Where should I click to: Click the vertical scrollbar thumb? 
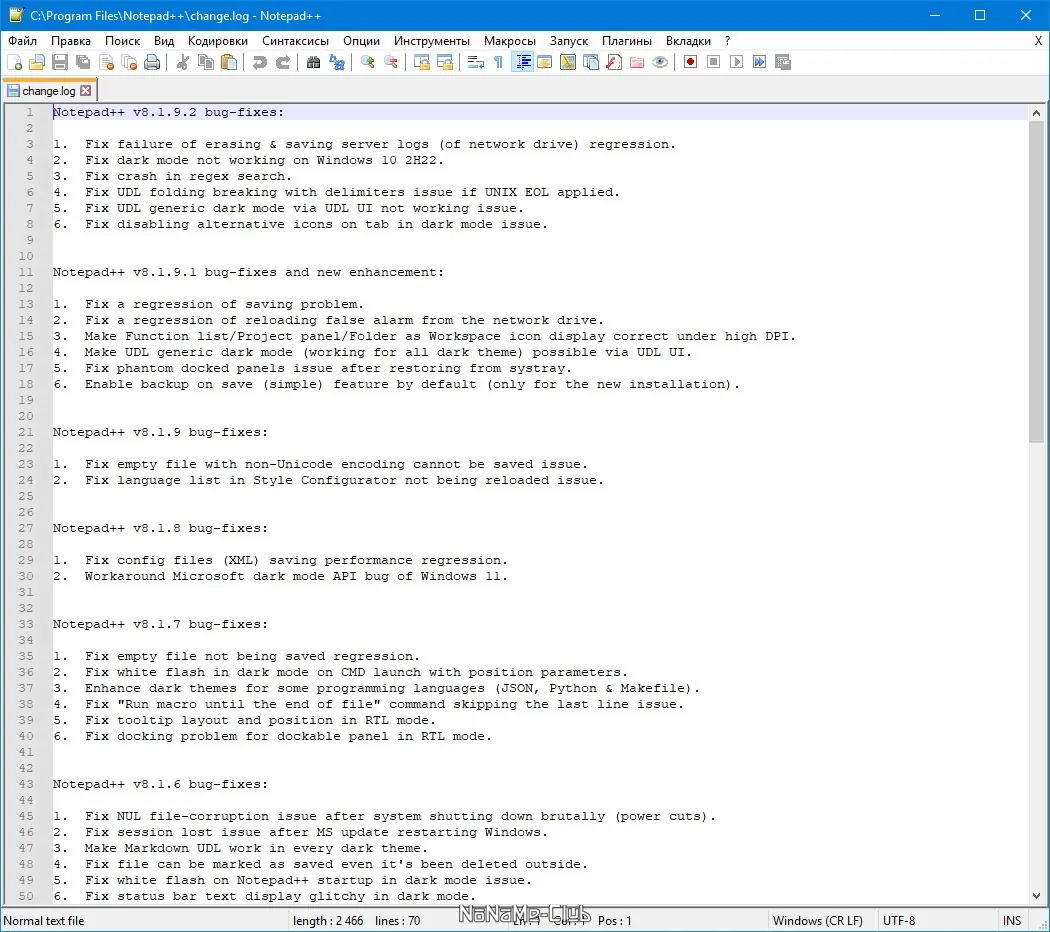[1037, 282]
